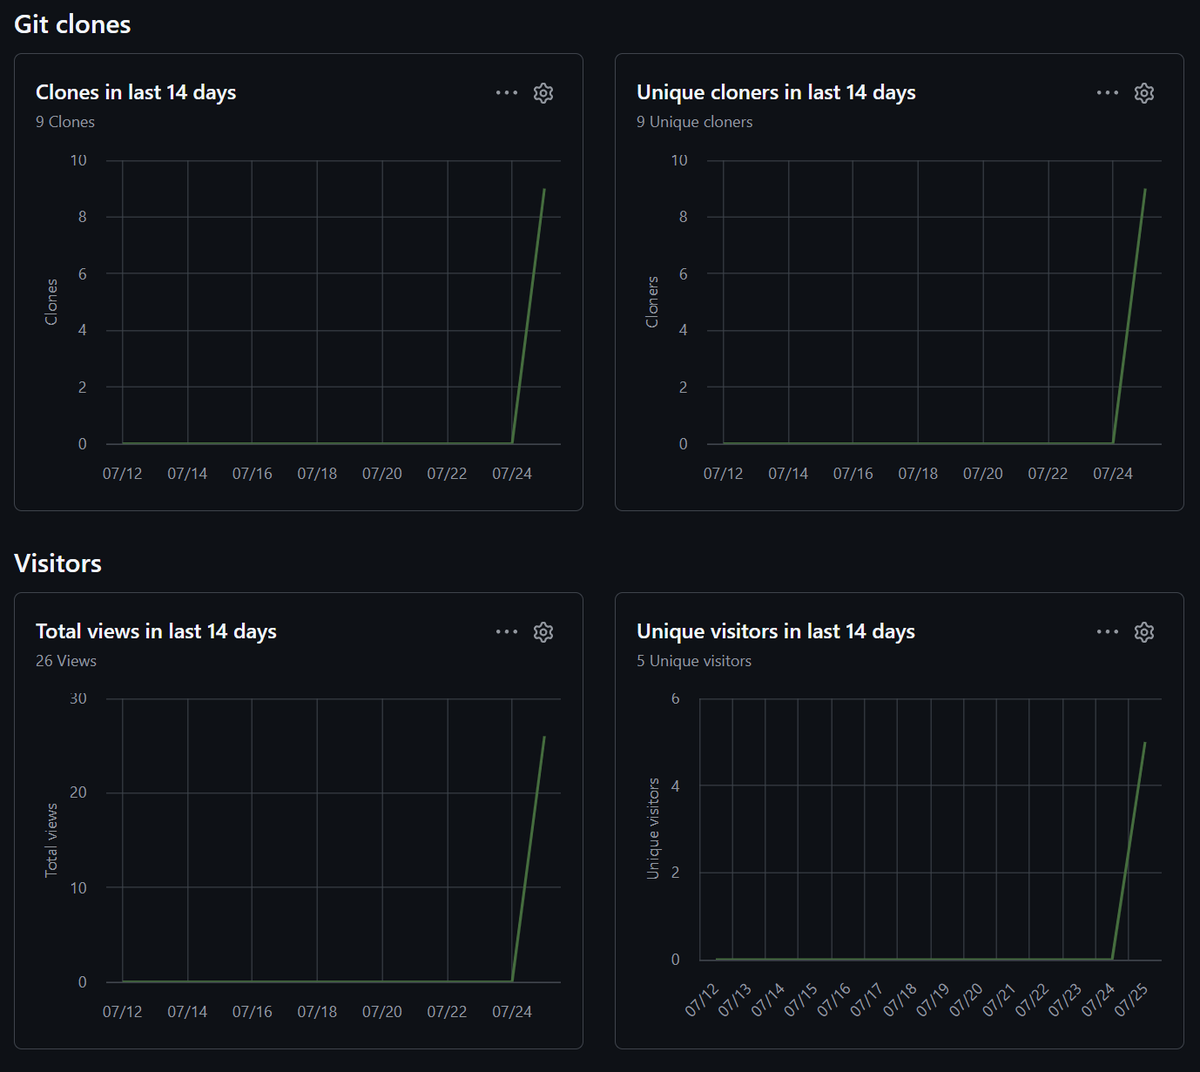1200x1072 pixels.
Task: Click the 'Git clones' section heading
Action: click(72, 24)
